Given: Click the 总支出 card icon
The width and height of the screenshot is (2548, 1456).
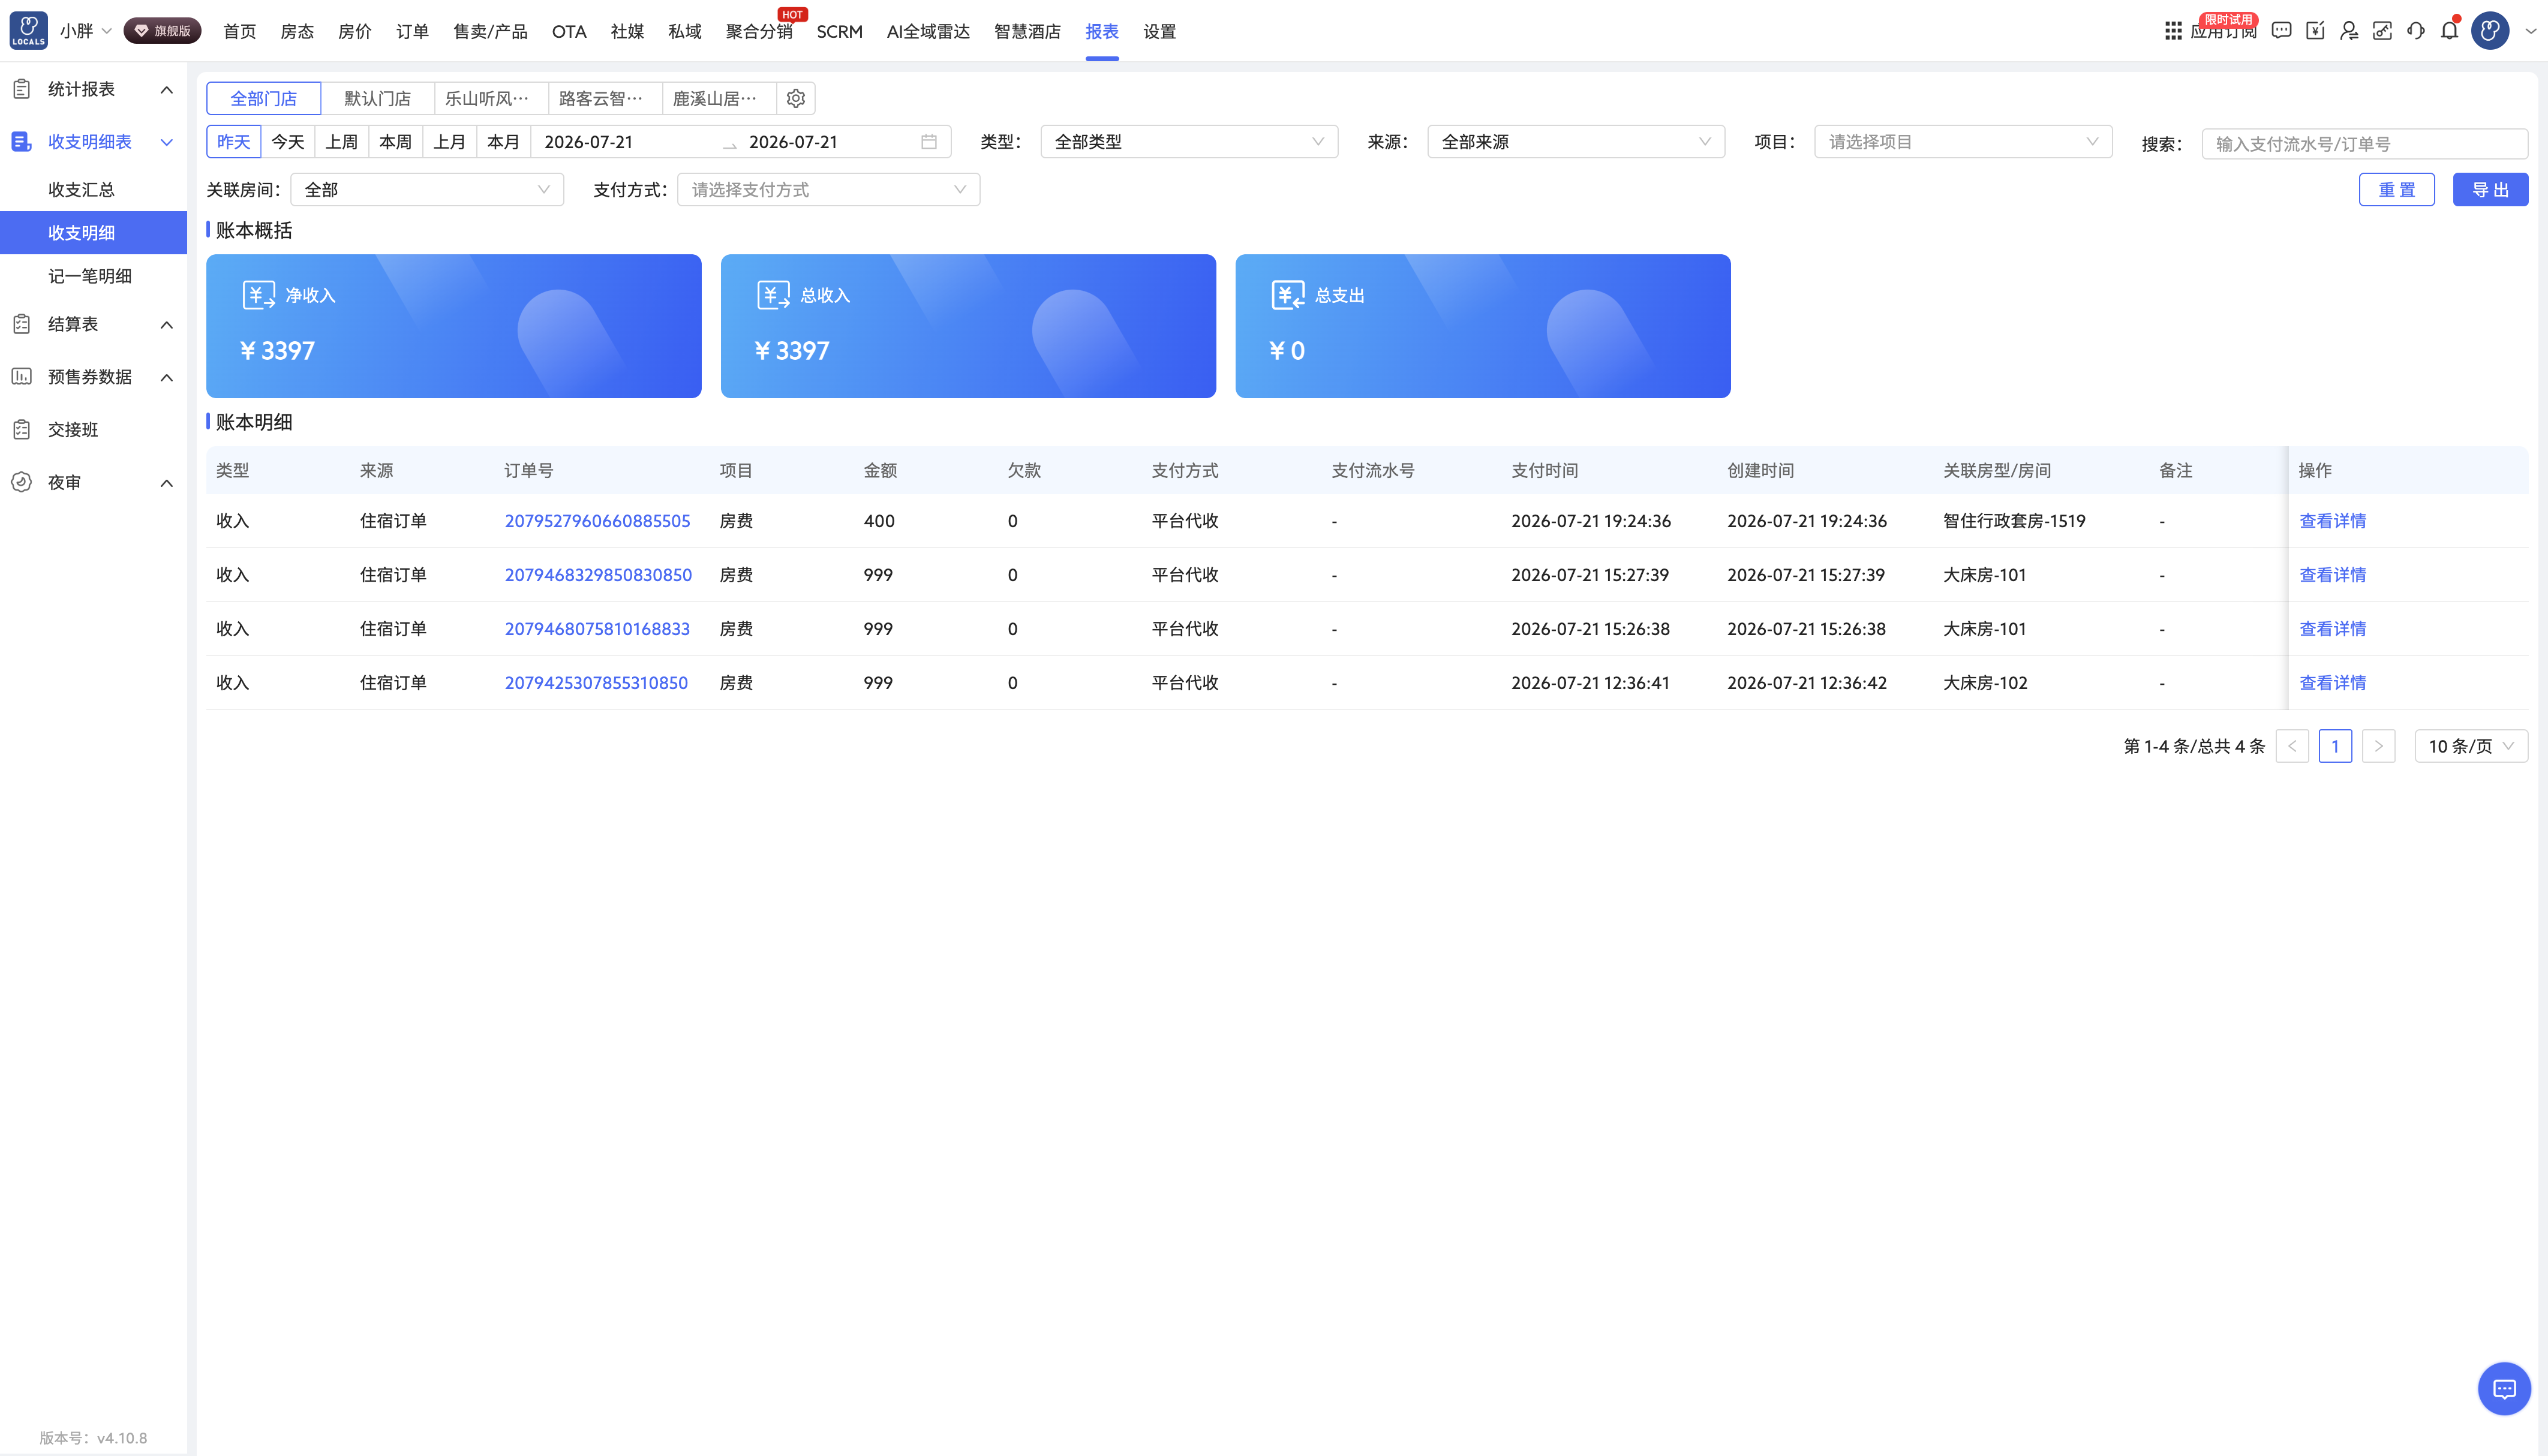Looking at the screenshot, I should click(x=1288, y=295).
